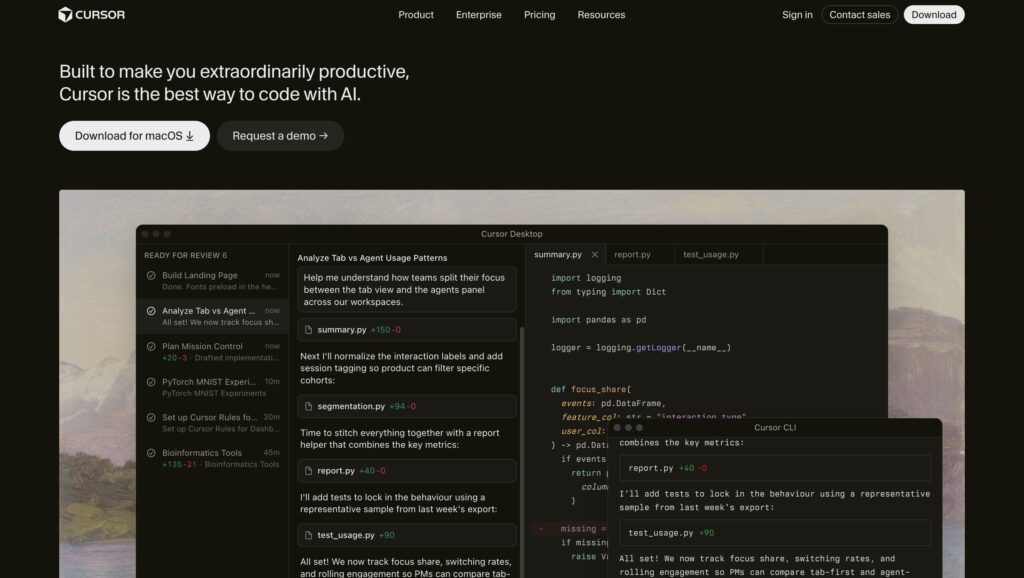Image resolution: width=1024 pixels, height=578 pixels.
Task: Click the Cursor logo in the header
Action: pyautogui.click(x=91, y=14)
